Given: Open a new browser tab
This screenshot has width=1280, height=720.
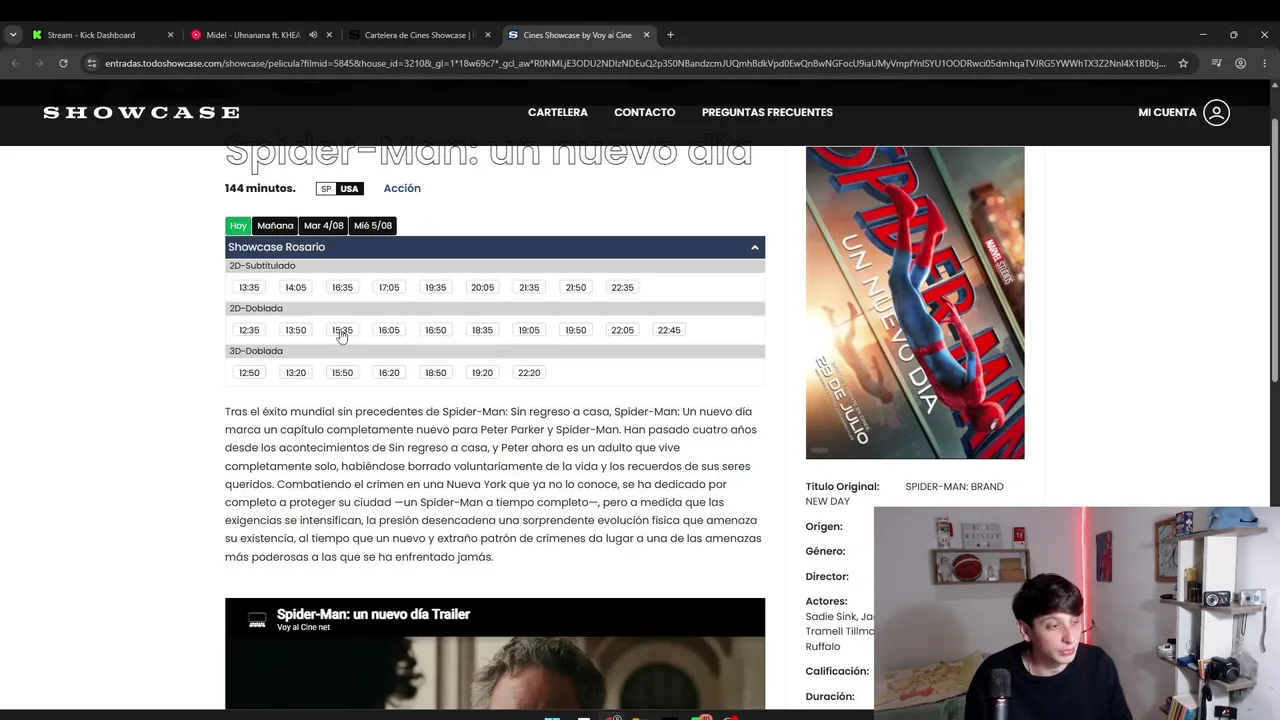Looking at the screenshot, I should [x=670, y=35].
